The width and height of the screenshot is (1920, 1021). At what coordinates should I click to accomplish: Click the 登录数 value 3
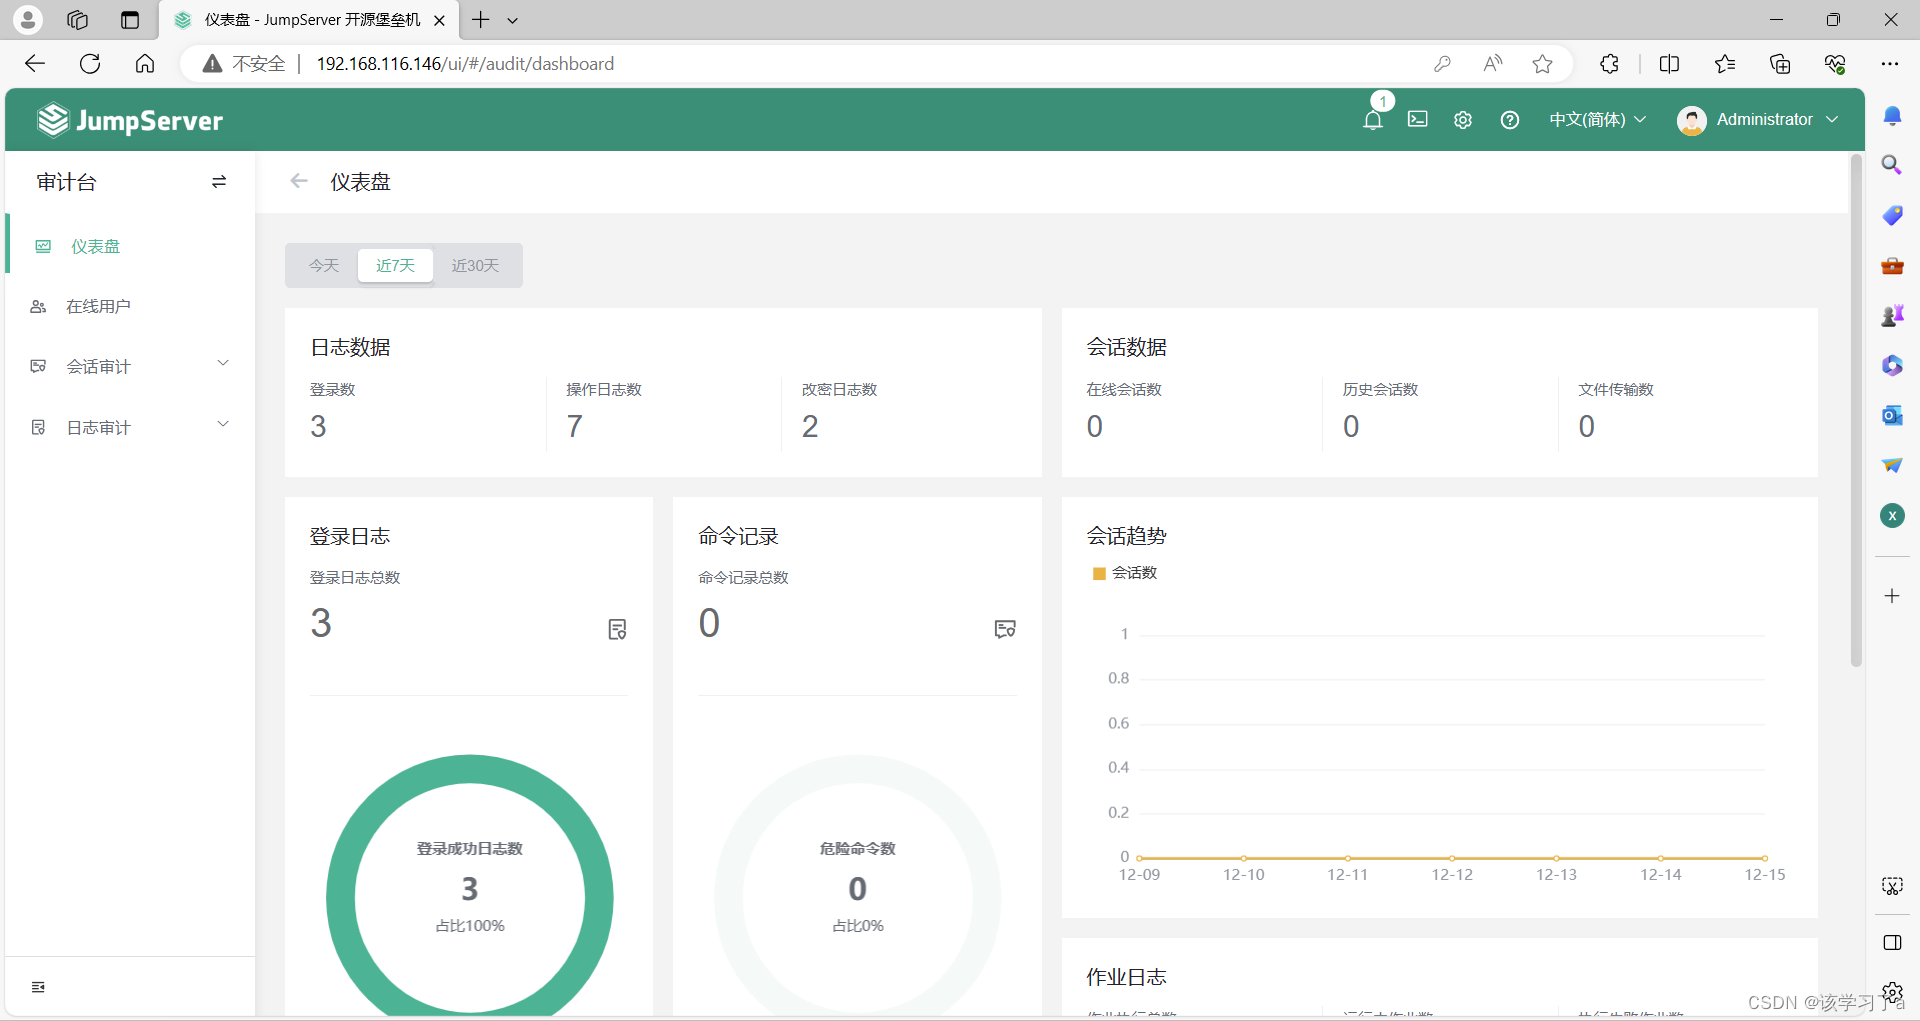[x=318, y=427]
